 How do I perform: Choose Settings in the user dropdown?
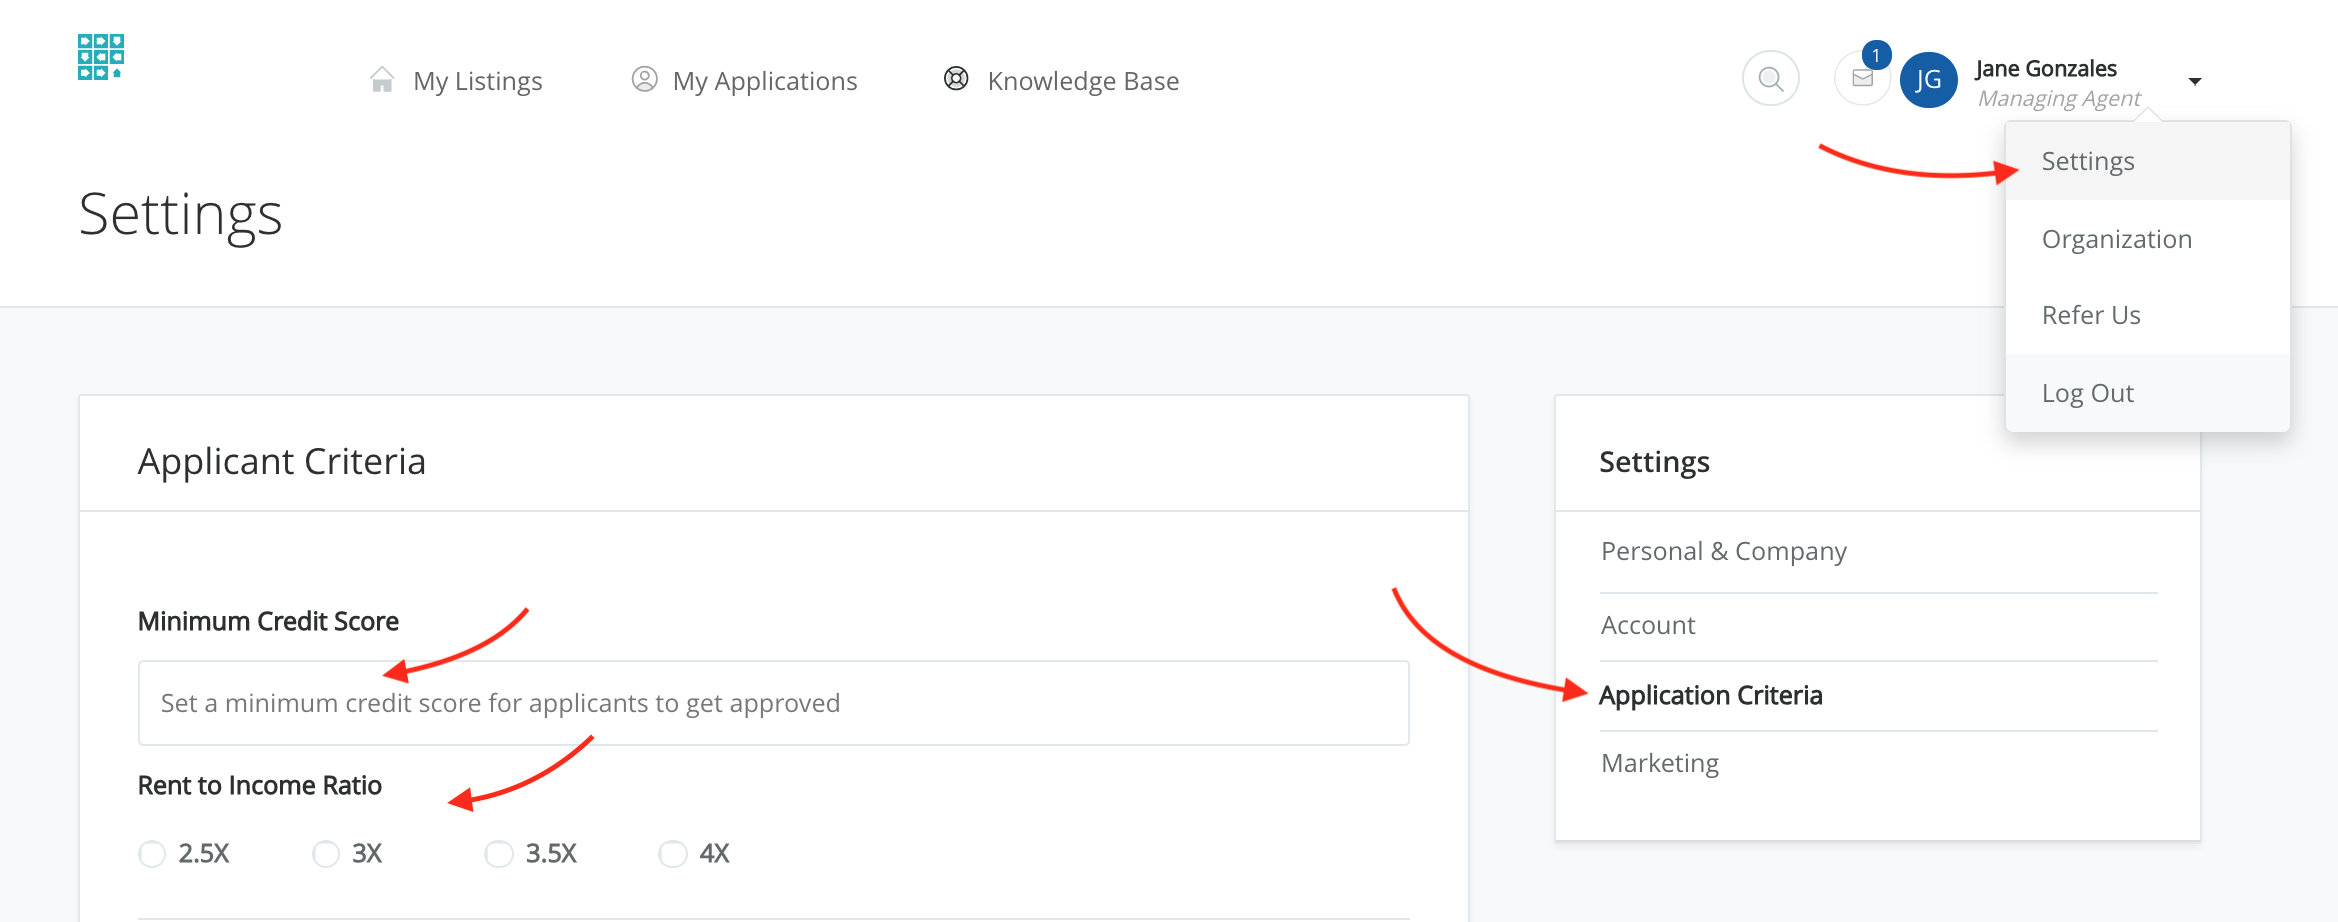pos(2147,161)
